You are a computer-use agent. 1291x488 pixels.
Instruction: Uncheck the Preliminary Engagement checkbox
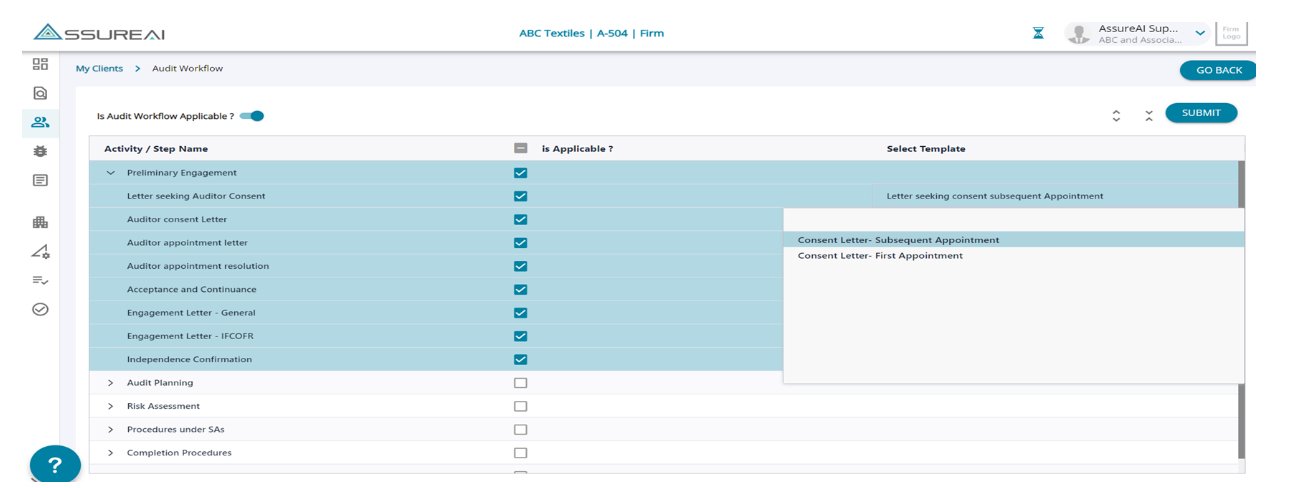point(520,172)
